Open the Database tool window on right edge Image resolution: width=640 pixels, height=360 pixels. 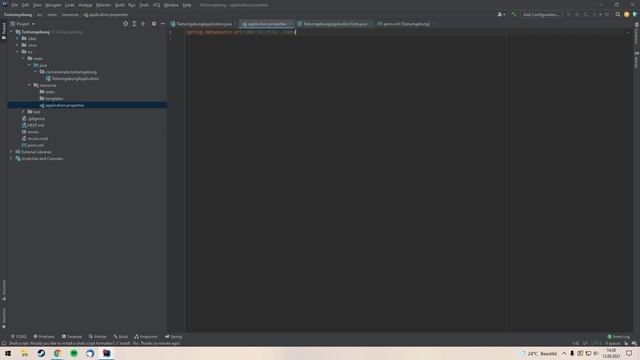[x=636, y=33]
